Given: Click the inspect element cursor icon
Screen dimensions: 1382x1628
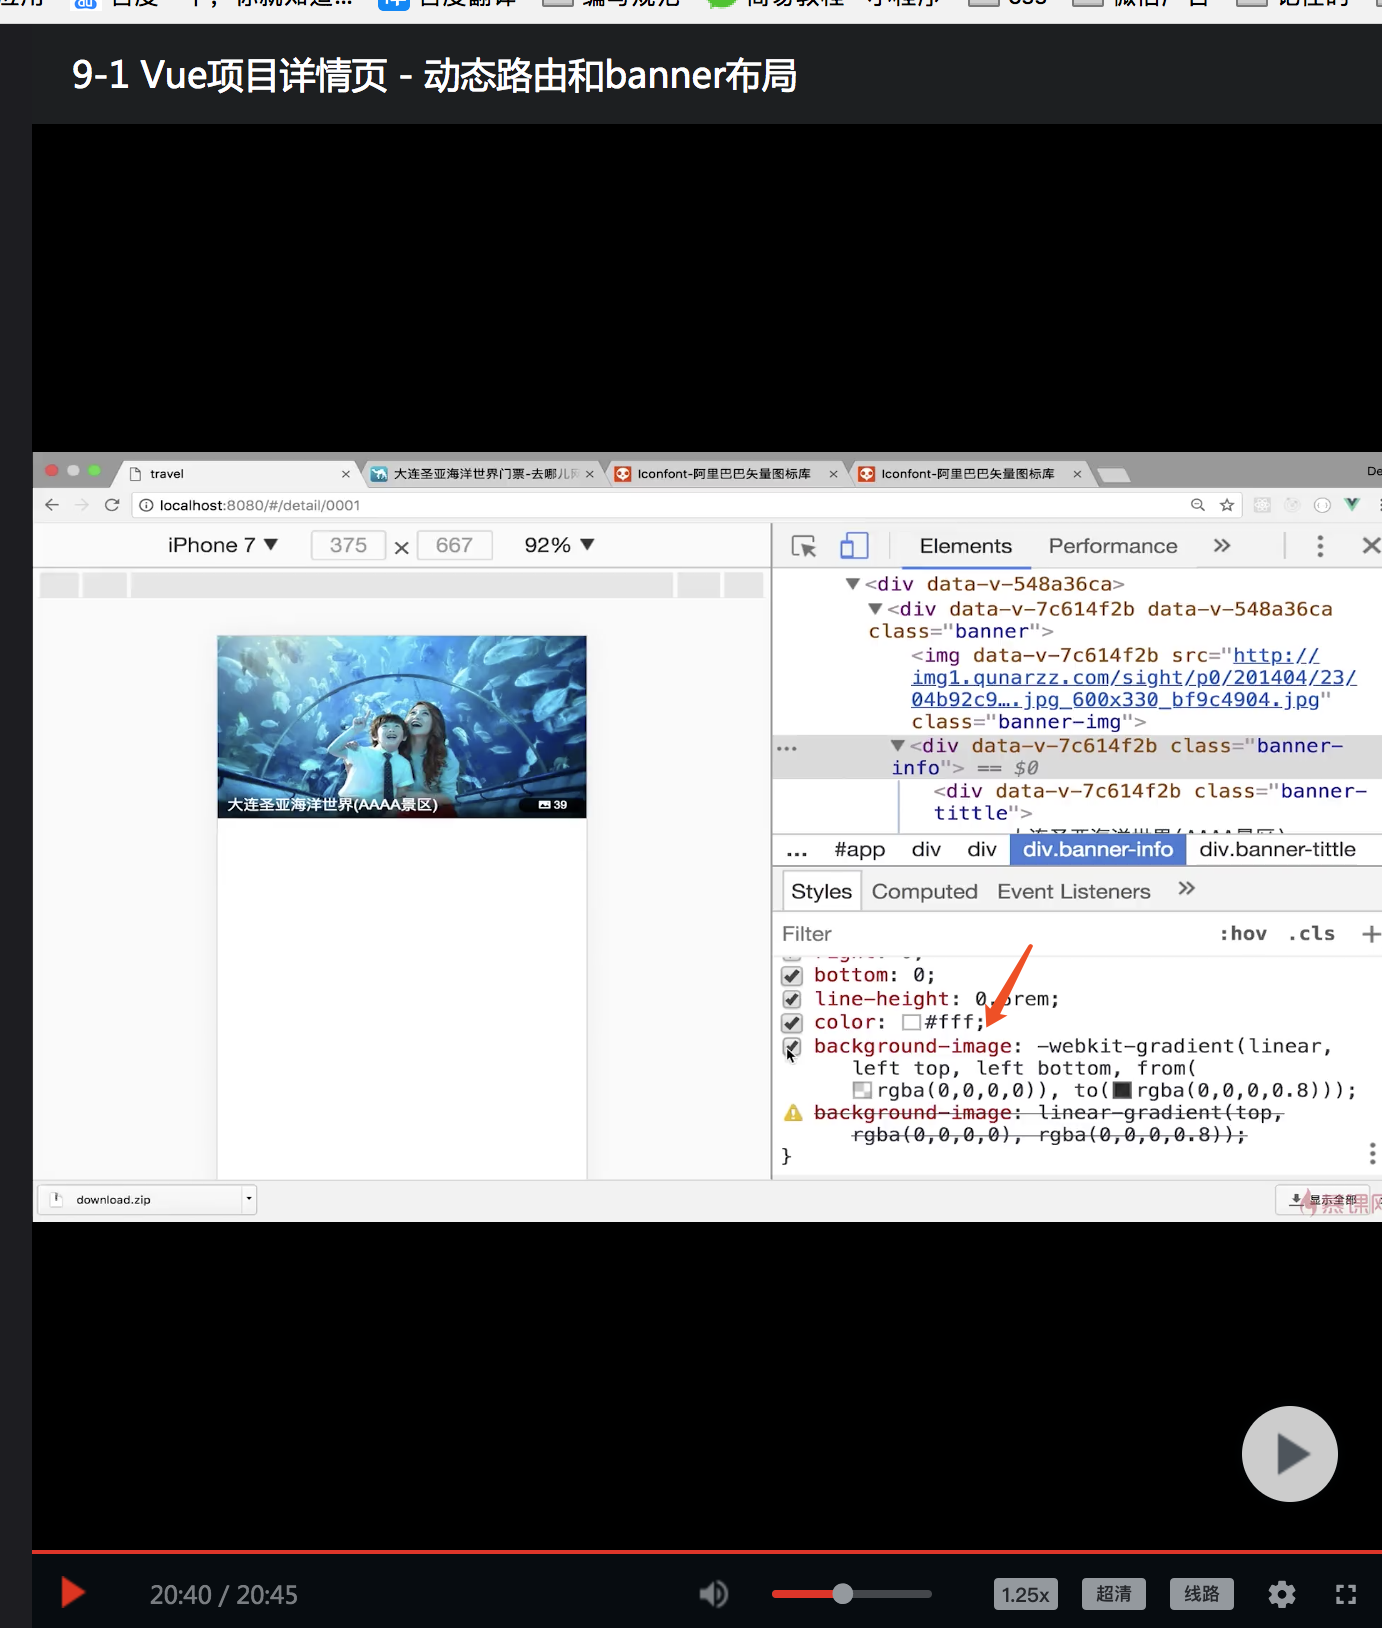Looking at the screenshot, I should coord(803,546).
